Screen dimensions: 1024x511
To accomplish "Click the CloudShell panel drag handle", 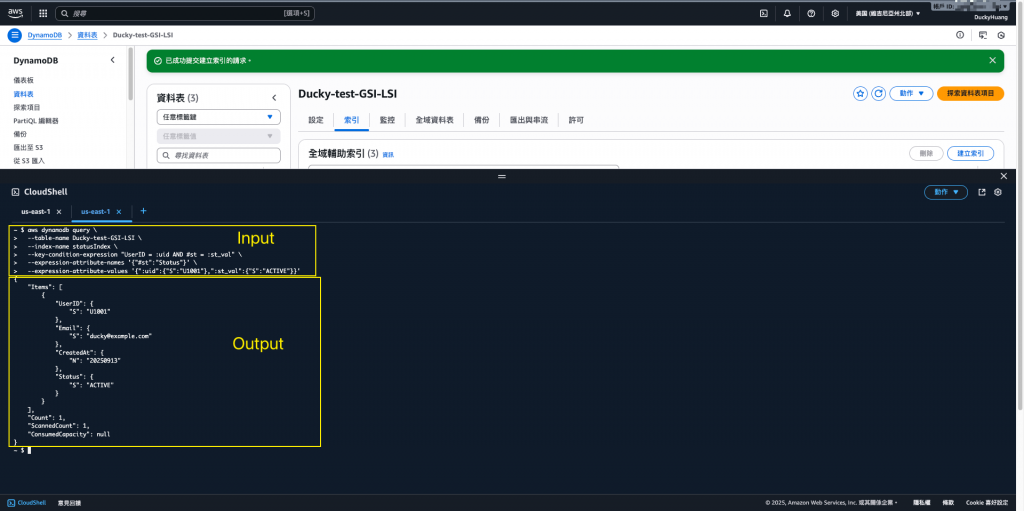I will coord(502,176).
